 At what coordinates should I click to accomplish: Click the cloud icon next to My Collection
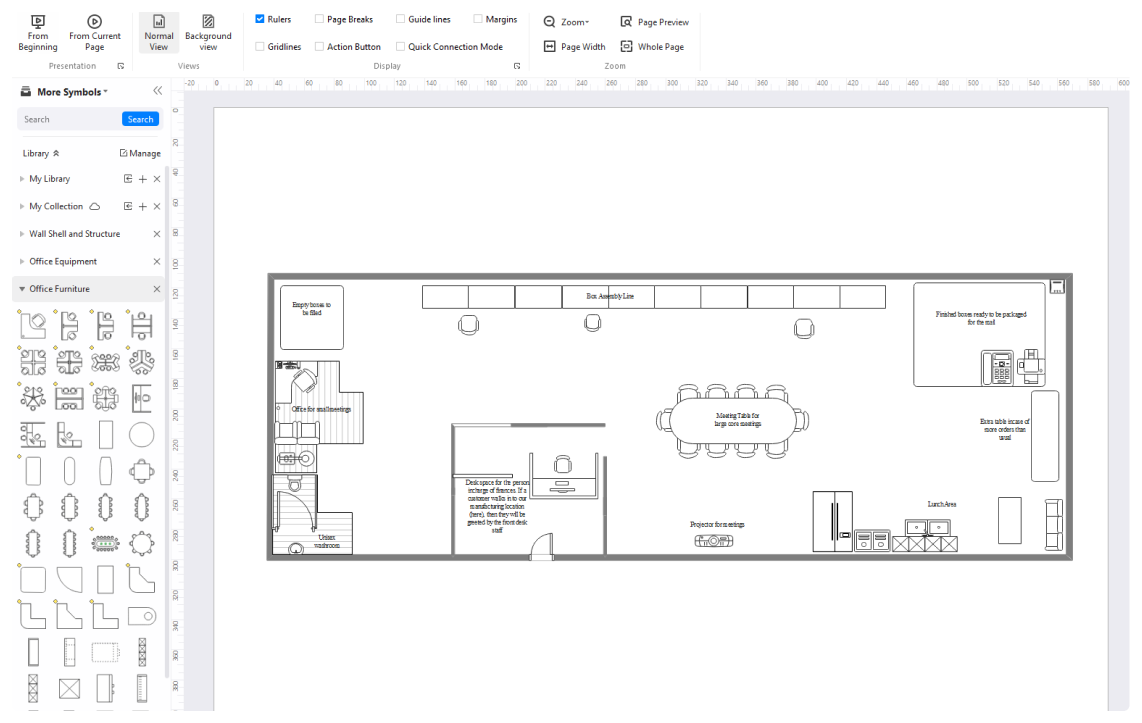95,207
